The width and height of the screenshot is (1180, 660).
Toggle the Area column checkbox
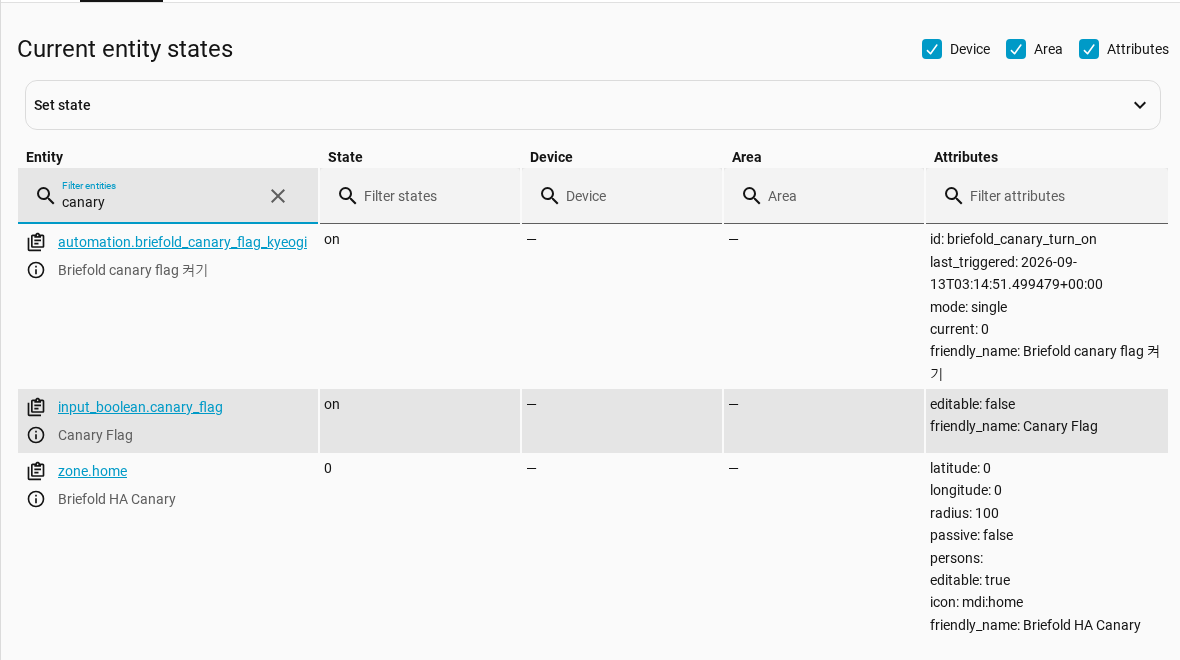point(1016,50)
